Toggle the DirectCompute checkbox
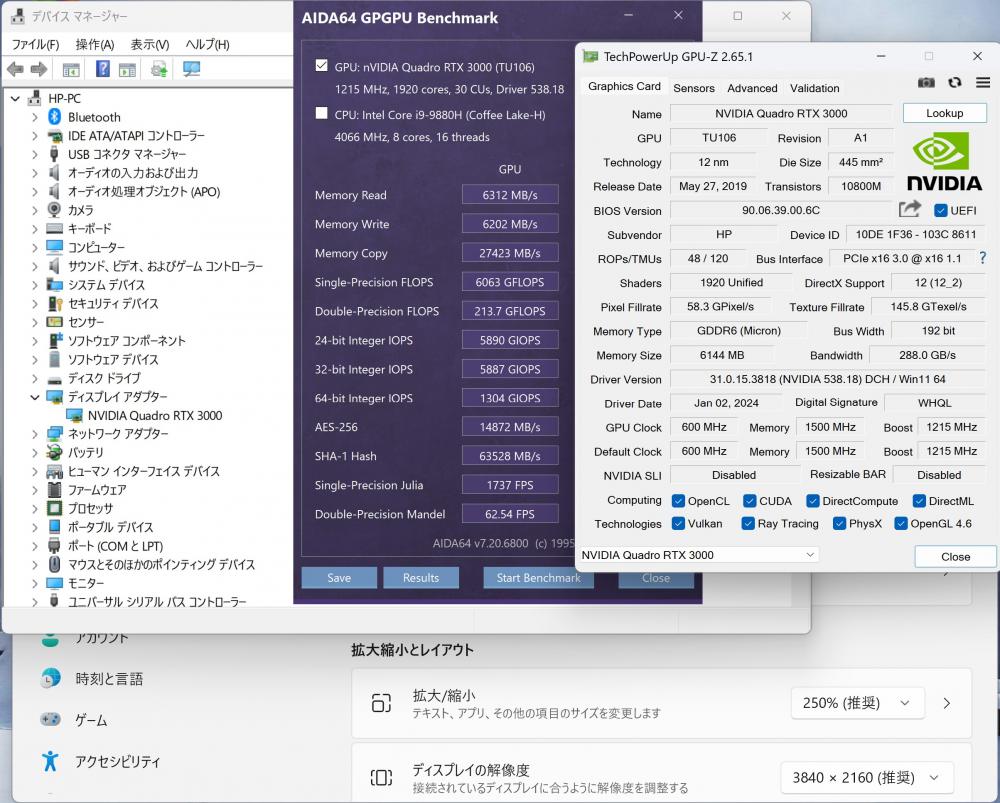The width and height of the screenshot is (1000, 803). click(x=812, y=501)
